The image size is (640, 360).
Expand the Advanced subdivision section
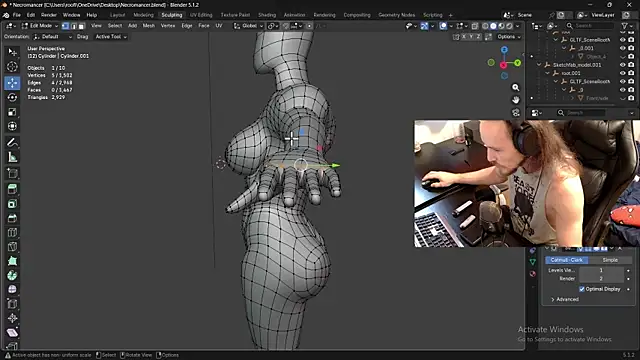[565, 299]
